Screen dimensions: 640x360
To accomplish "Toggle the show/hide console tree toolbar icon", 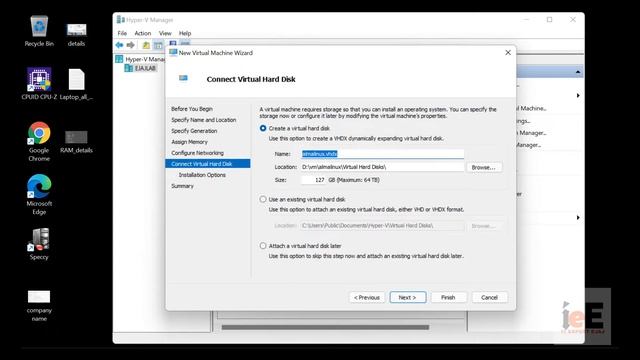I will pos(158,45).
